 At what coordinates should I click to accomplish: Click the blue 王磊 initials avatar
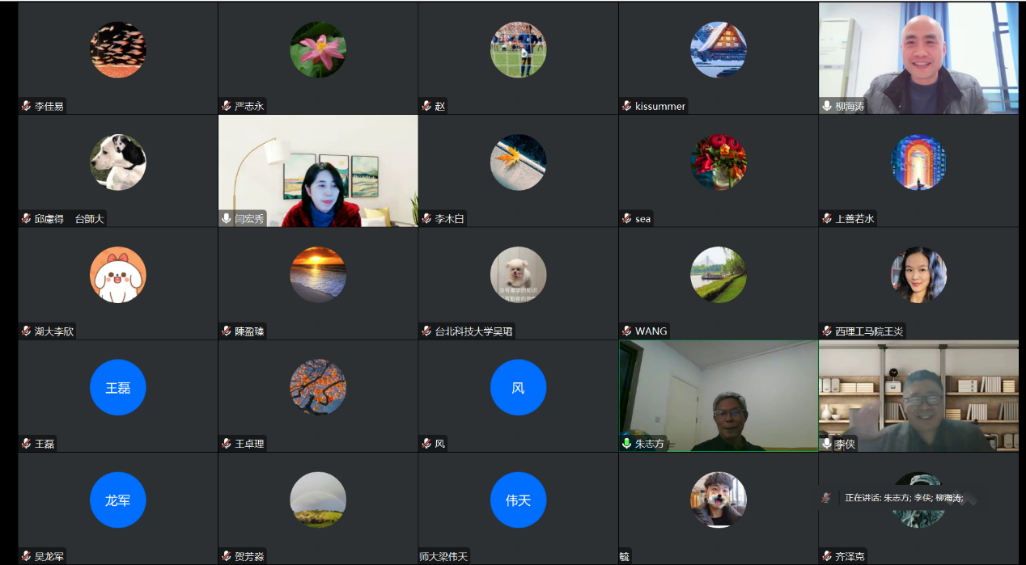[x=118, y=387]
